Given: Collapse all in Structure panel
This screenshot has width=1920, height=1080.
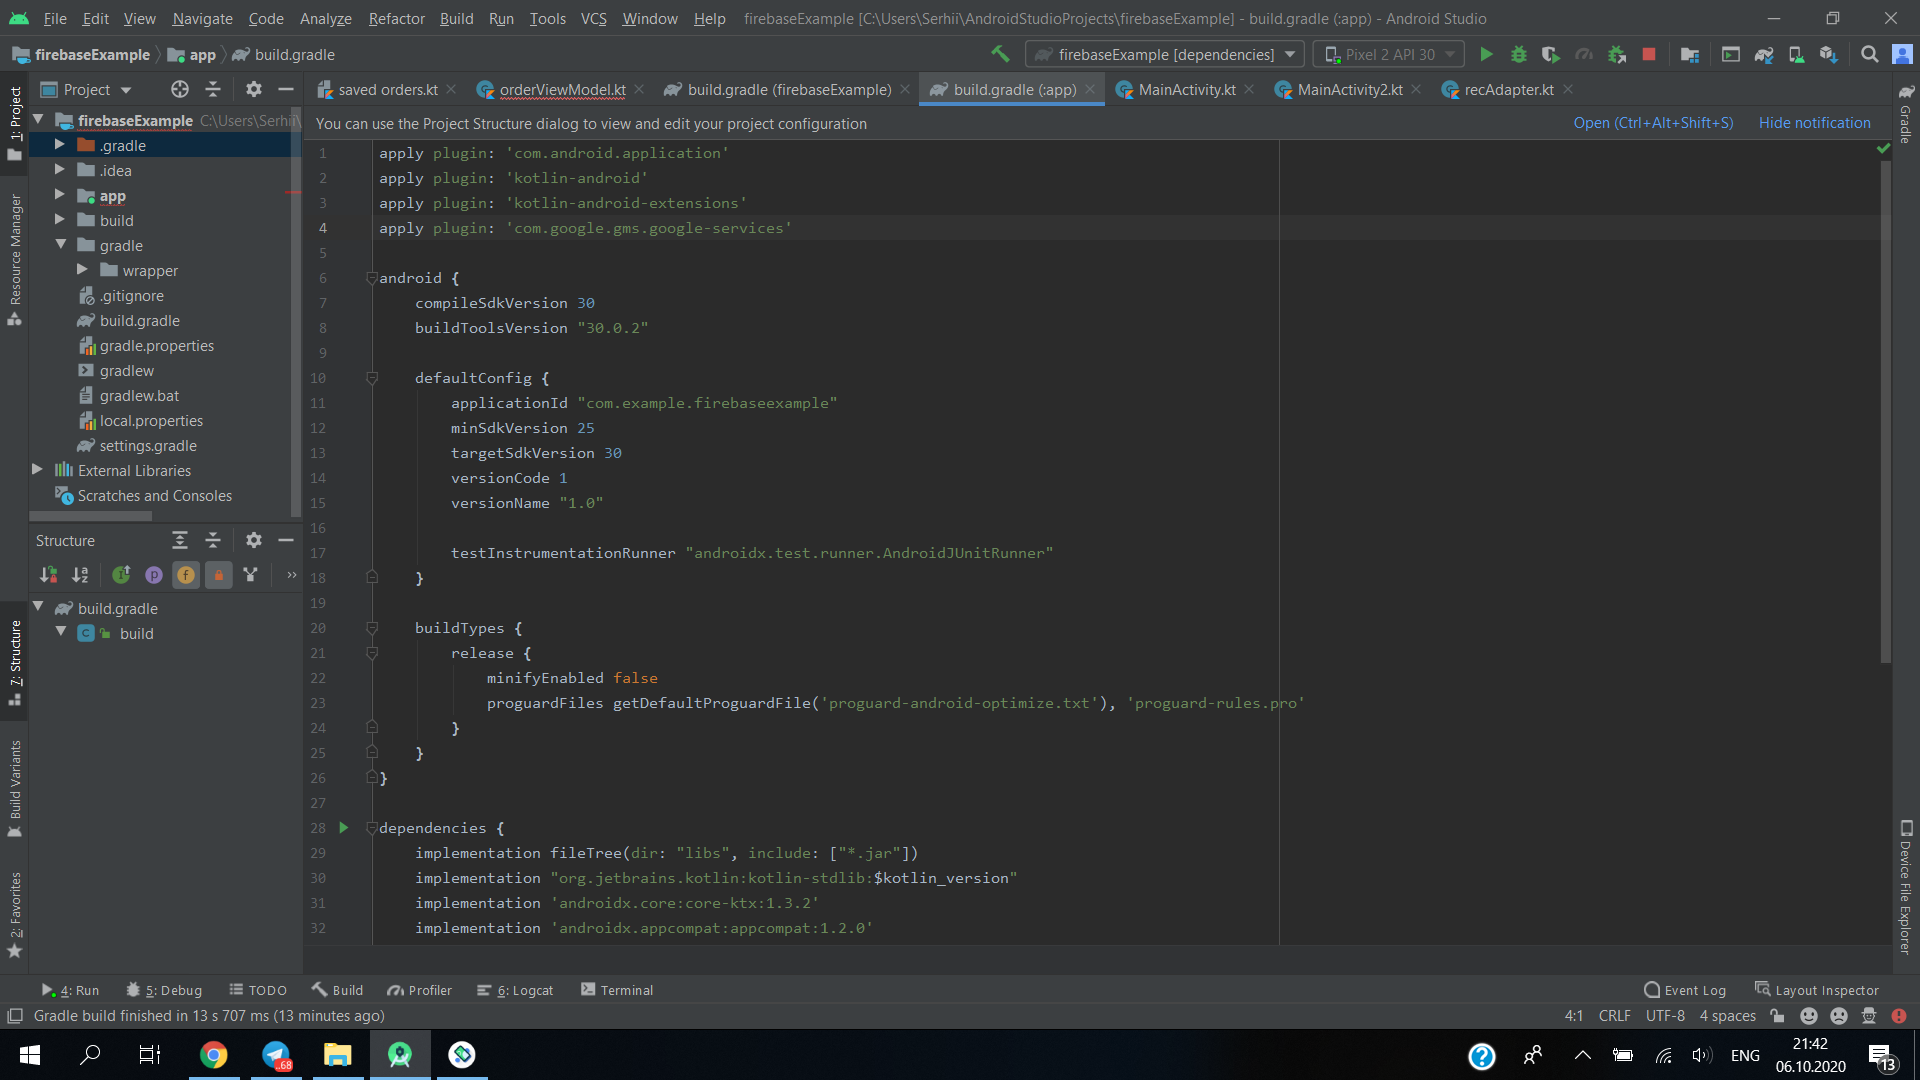Looking at the screenshot, I should (213, 540).
